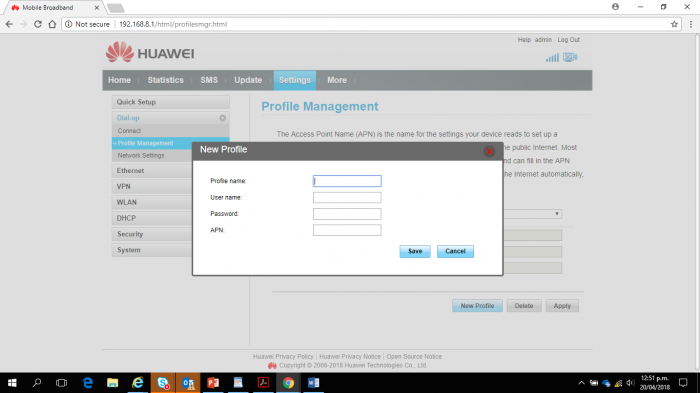Screen dimensions: 700x393
Task: Expand the System section
Action: pos(152,250)
